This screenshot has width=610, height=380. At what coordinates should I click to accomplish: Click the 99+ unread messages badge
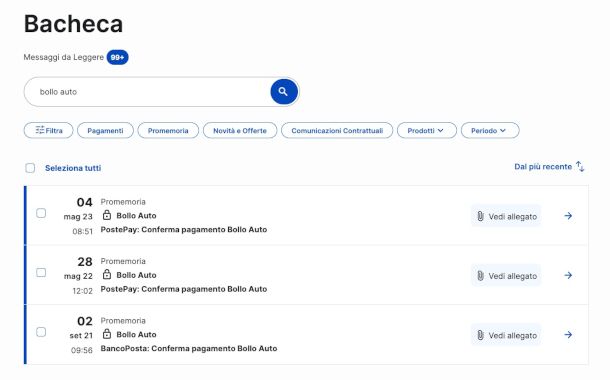117,58
